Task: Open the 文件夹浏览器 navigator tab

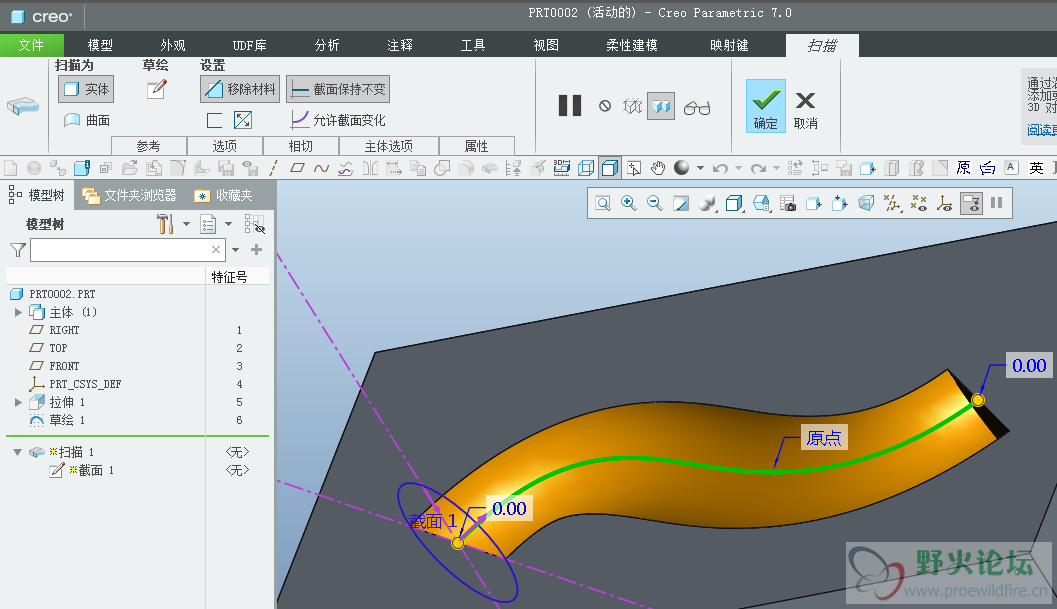Action: pos(129,196)
